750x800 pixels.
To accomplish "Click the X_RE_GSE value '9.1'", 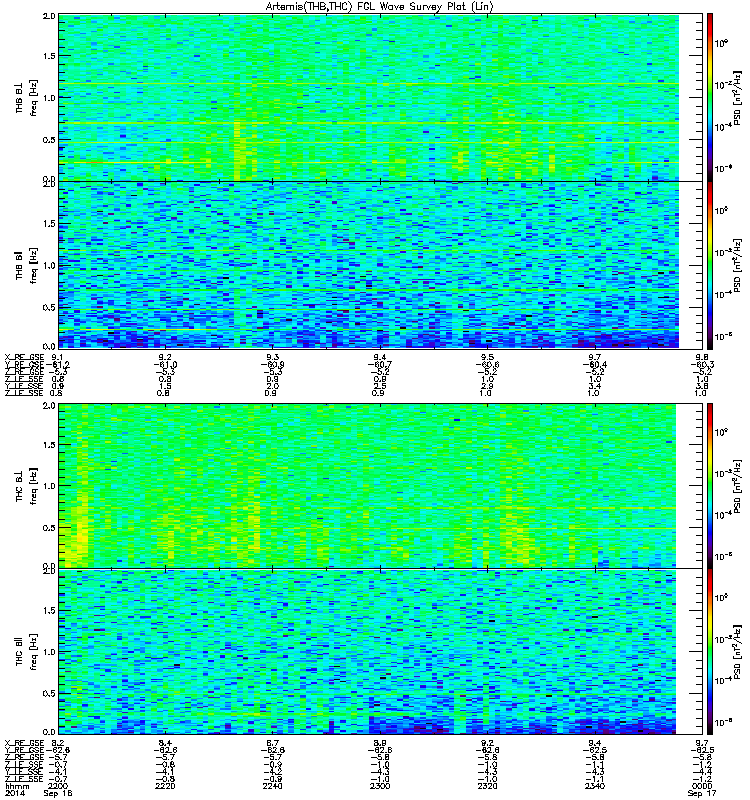I will [57, 357].
